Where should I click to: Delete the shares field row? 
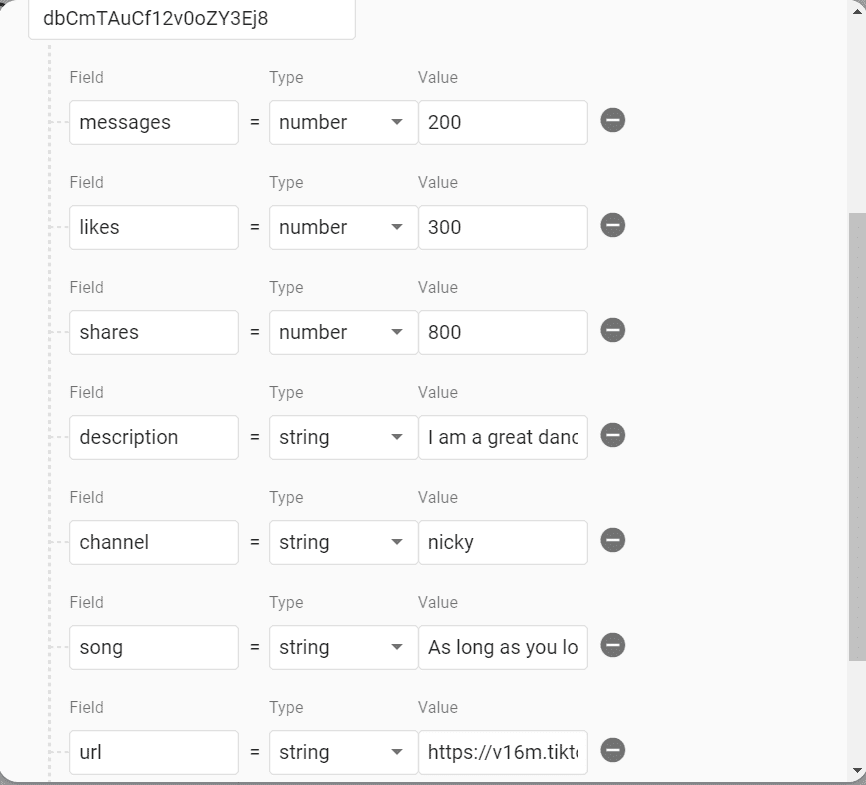click(x=613, y=331)
